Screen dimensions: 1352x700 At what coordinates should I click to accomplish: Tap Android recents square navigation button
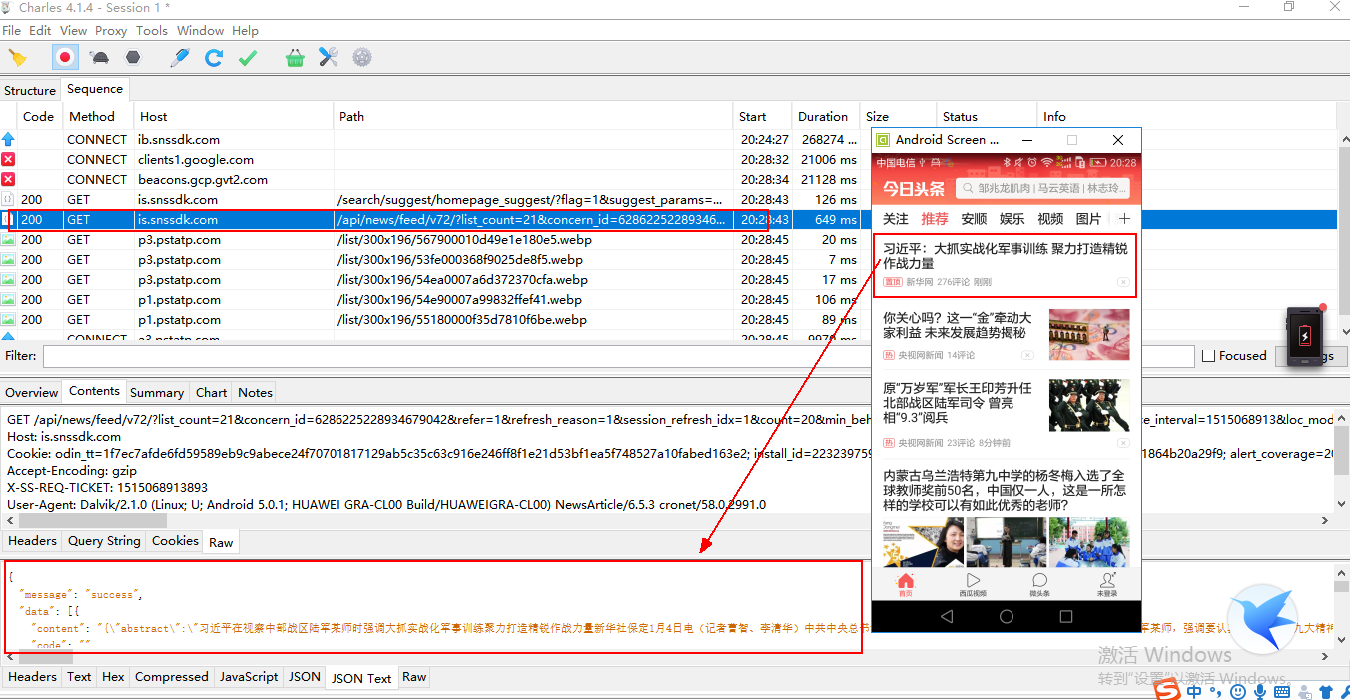tap(1066, 616)
